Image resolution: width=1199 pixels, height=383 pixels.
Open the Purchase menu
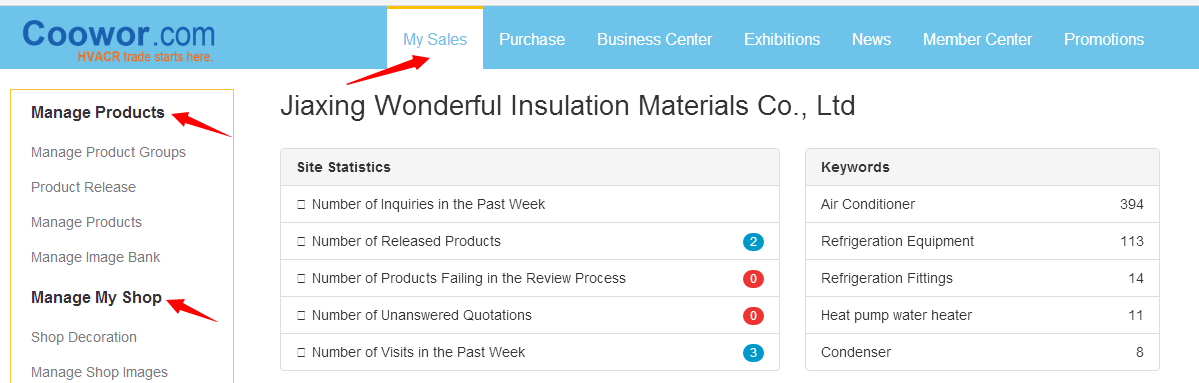[x=532, y=39]
